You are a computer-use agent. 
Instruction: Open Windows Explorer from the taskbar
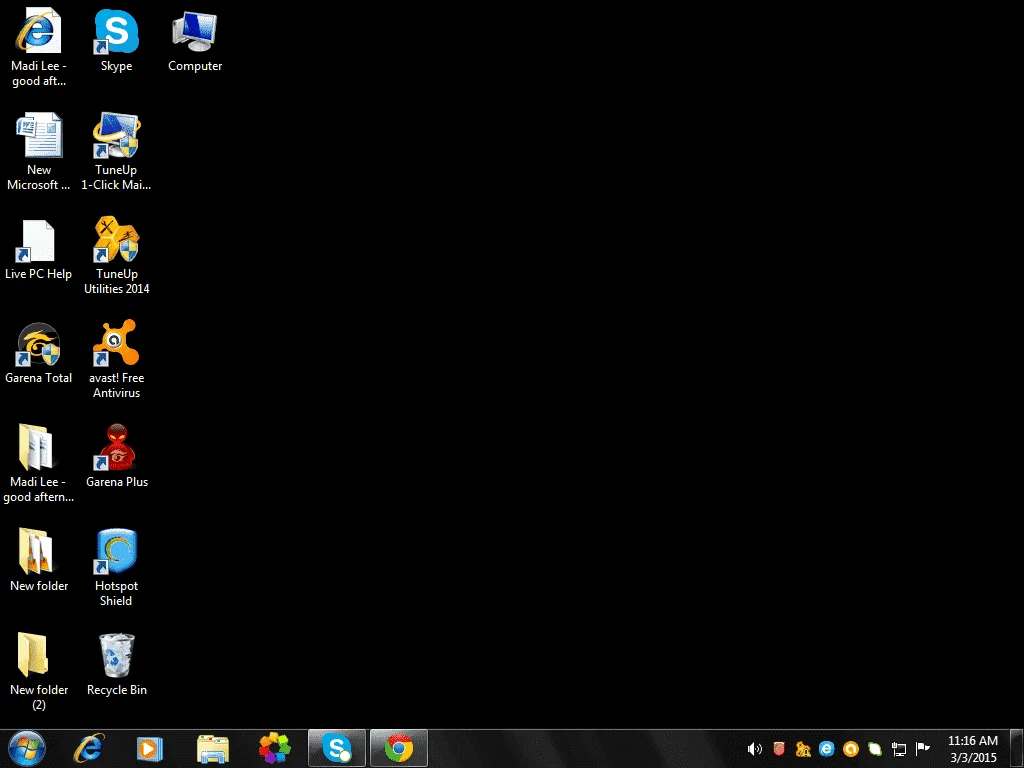point(213,748)
